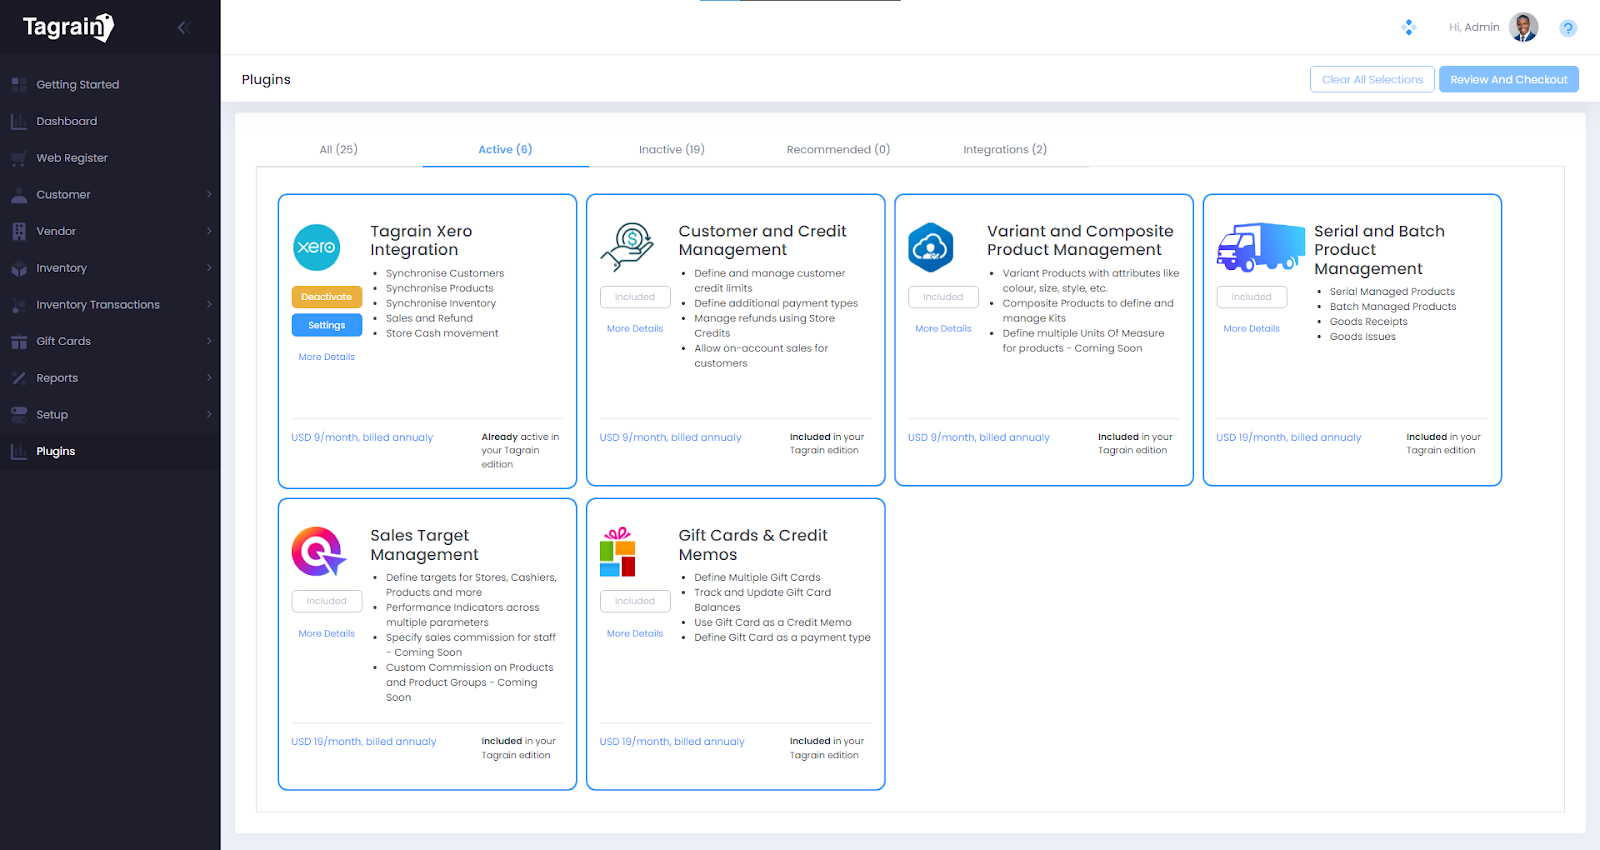Expand the Inventory Transactions chevron

(x=209, y=305)
